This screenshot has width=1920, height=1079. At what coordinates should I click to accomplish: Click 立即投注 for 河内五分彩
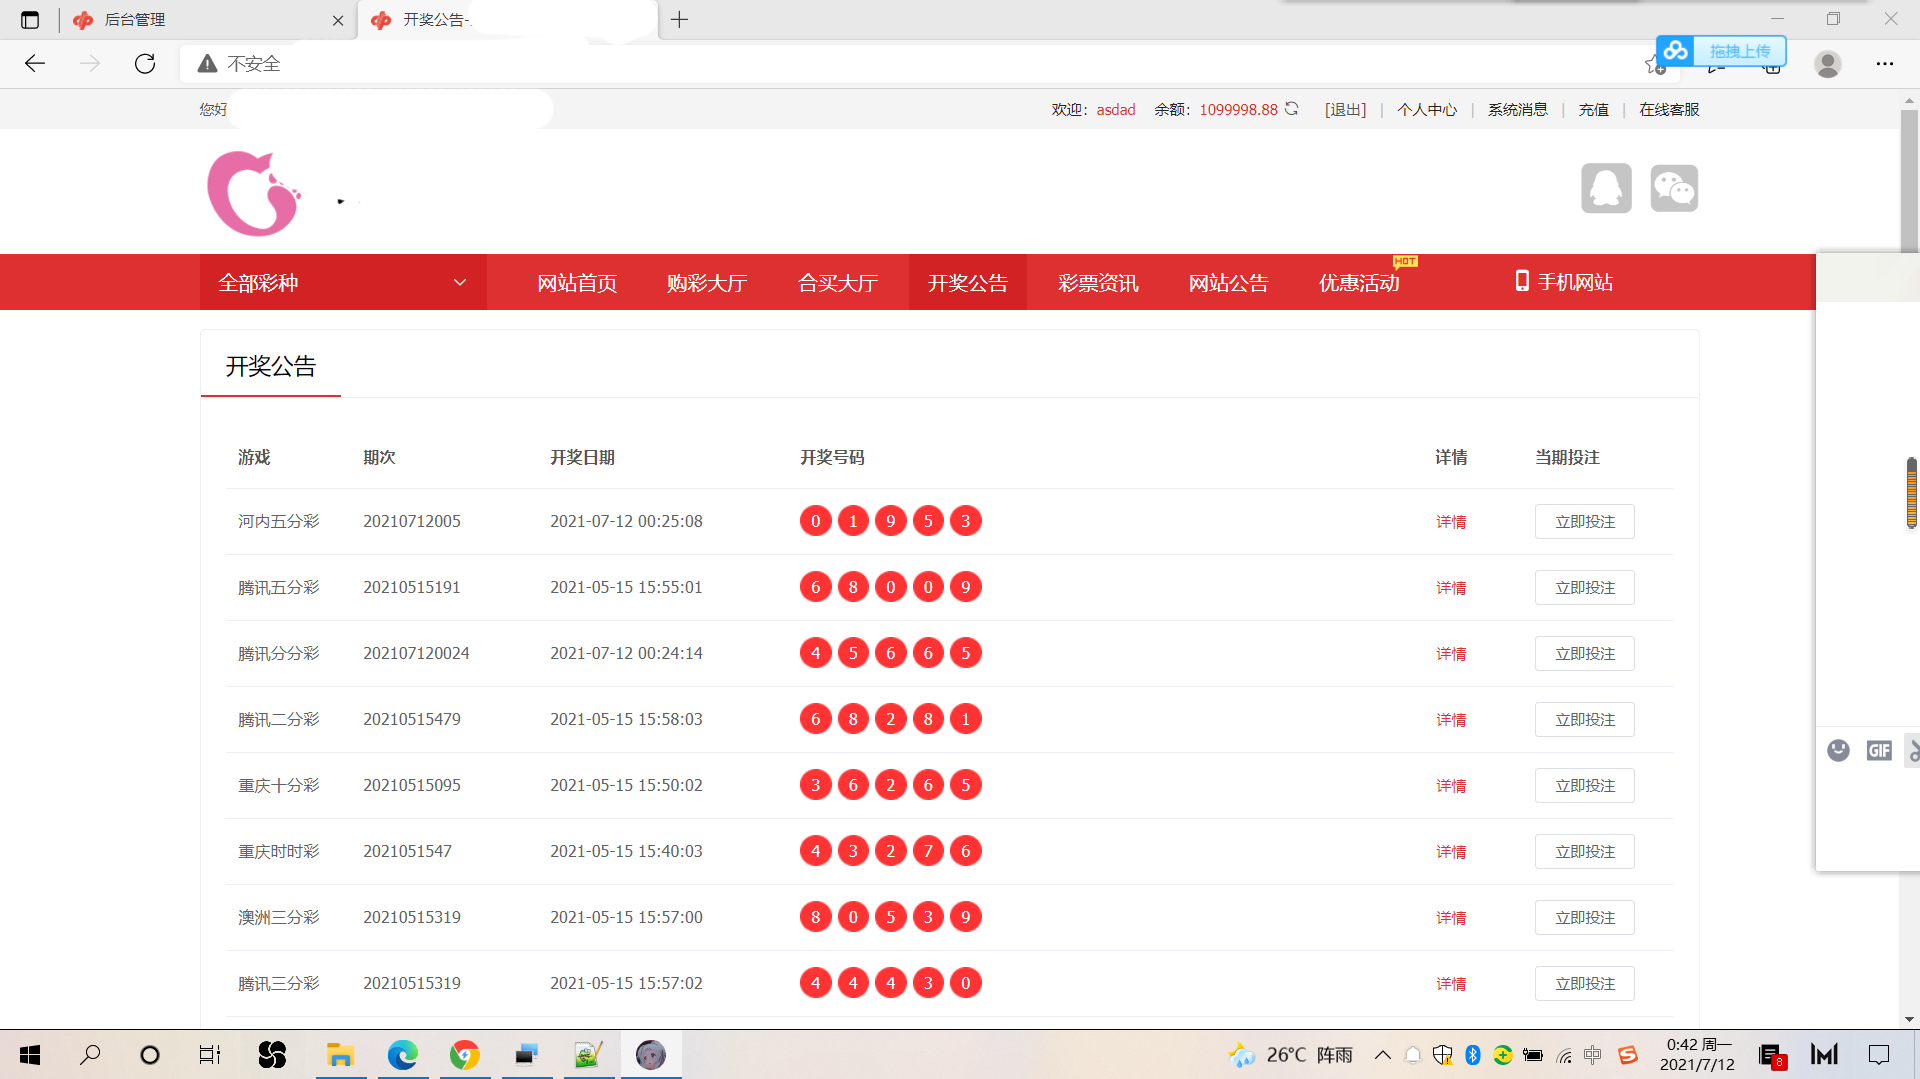pos(1584,522)
